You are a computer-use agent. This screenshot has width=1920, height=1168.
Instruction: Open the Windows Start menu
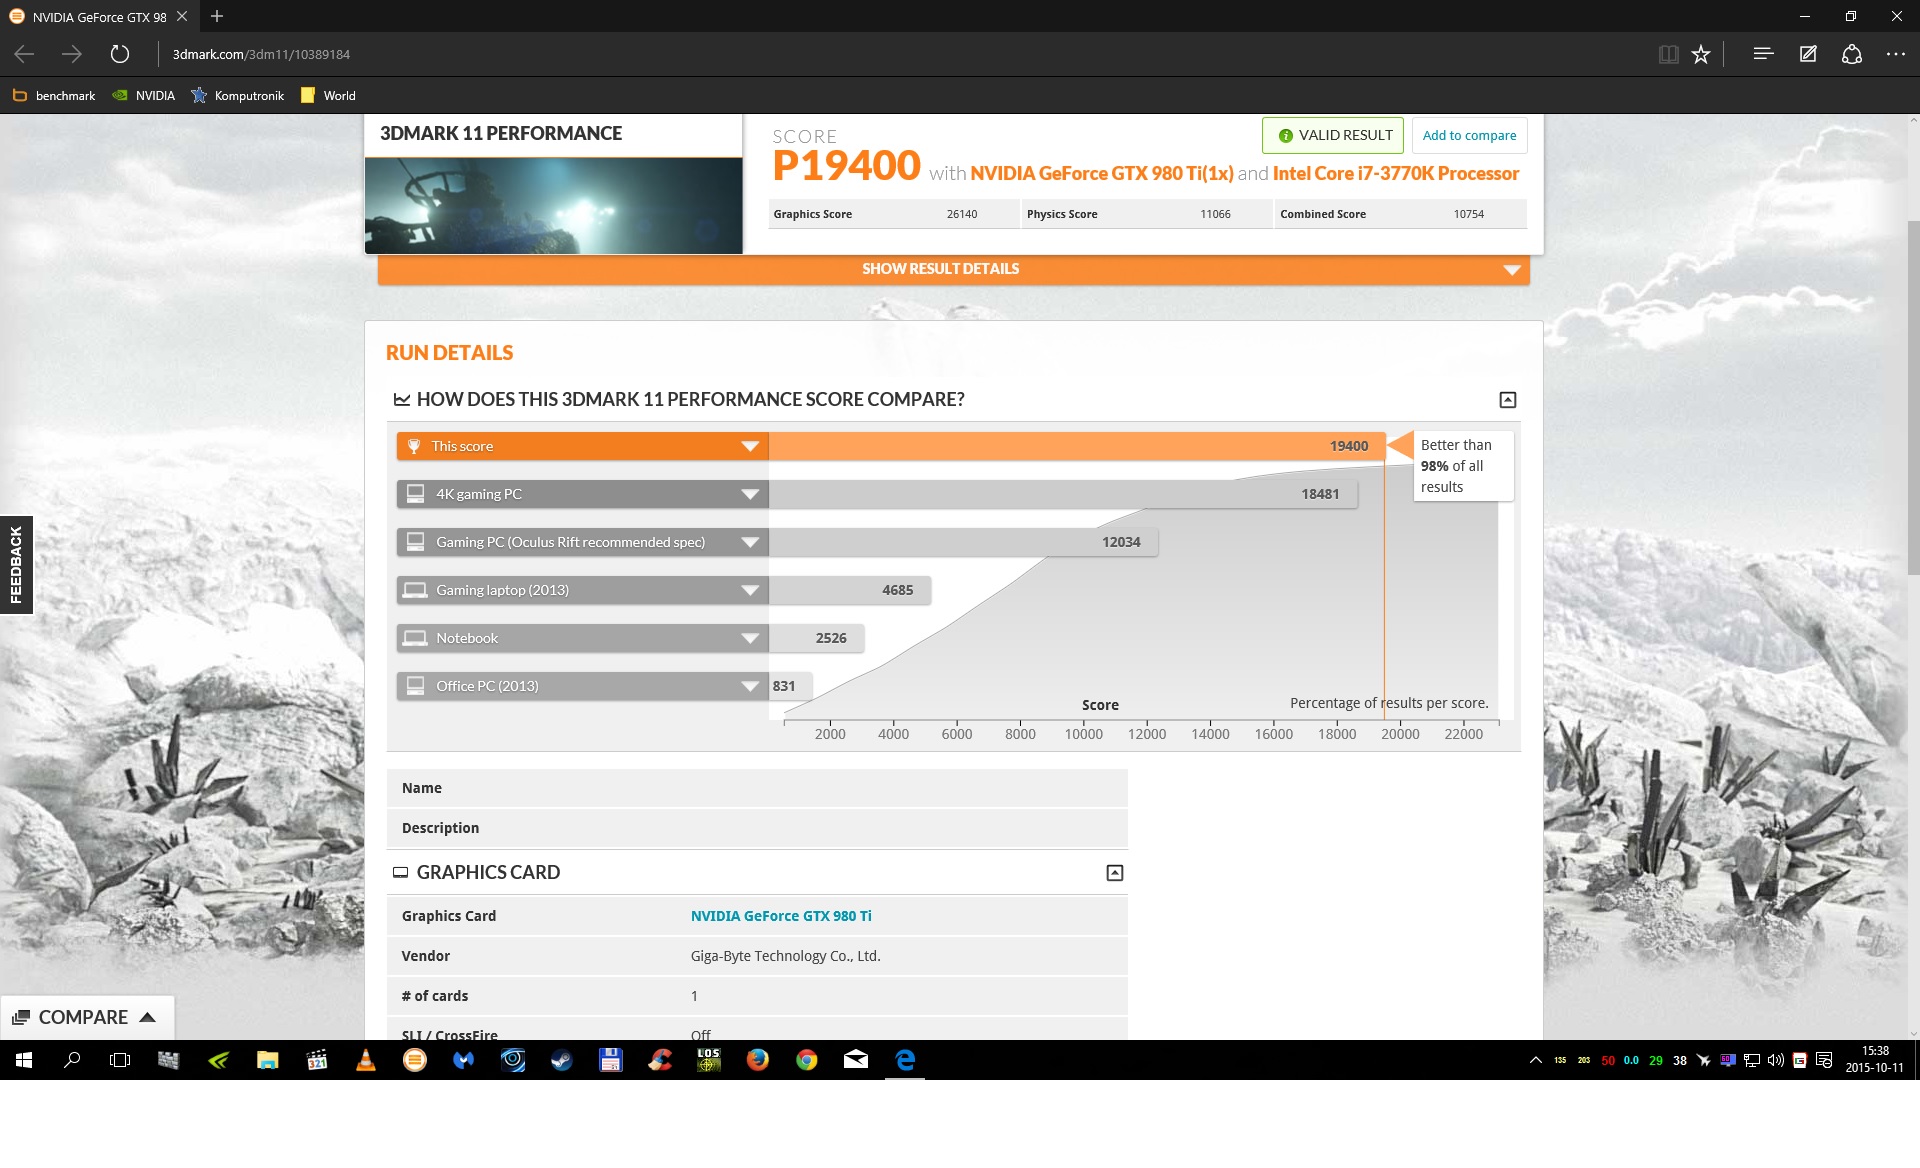(x=24, y=1060)
